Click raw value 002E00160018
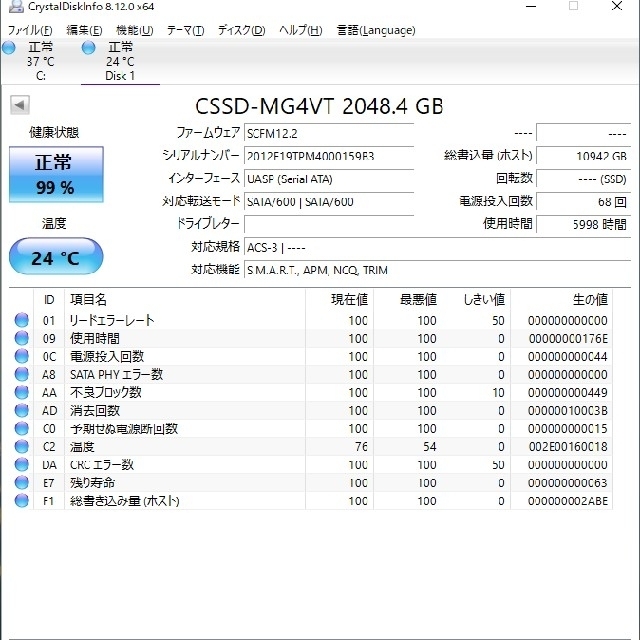This screenshot has height=640, width=640. point(568,447)
